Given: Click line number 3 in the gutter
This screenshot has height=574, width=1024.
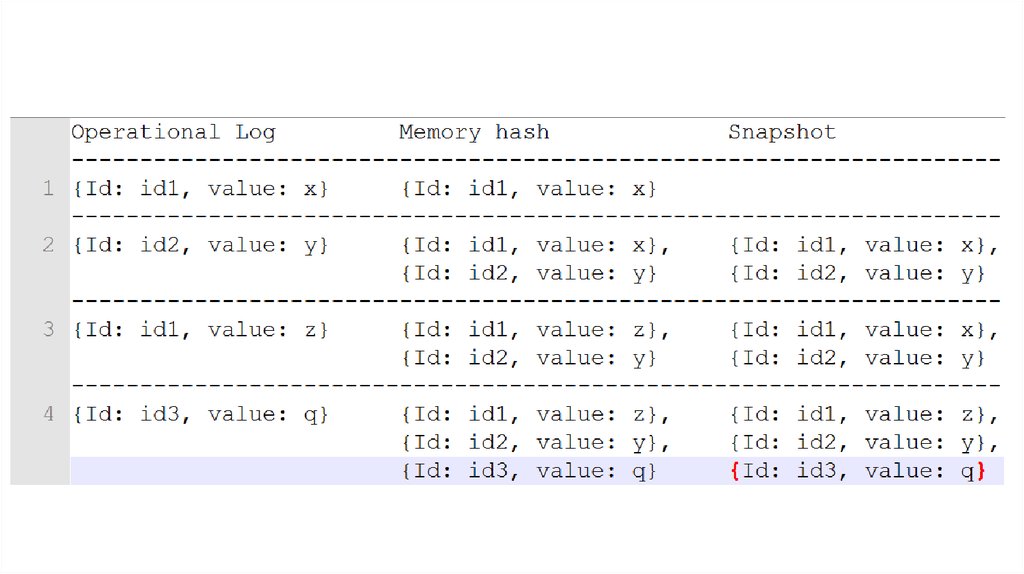Looking at the screenshot, I should pyautogui.click(x=48, y=329).
